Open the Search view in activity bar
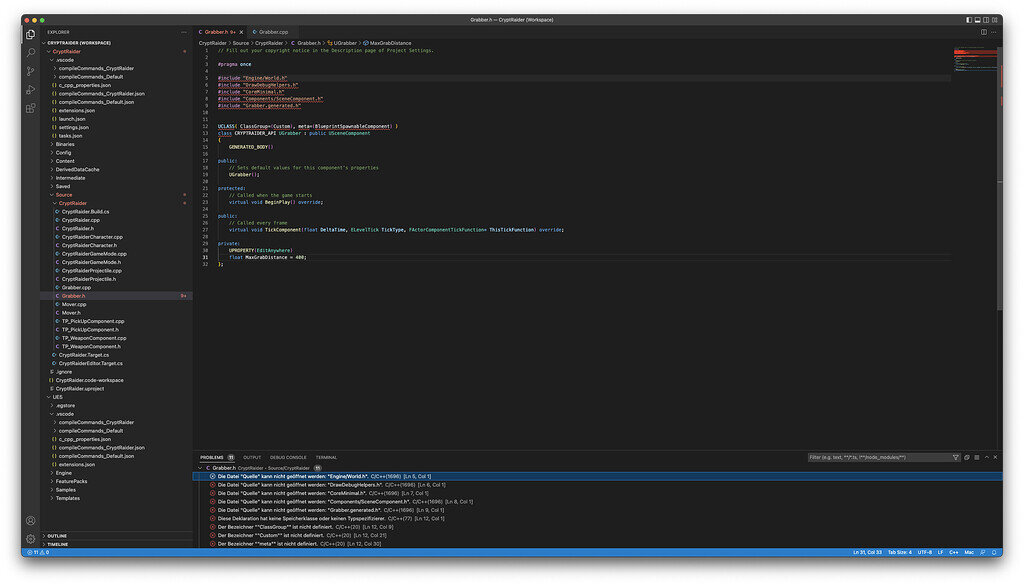This screenshot has height=585, width=1024. pyautogui.click(x=31, y=53)
